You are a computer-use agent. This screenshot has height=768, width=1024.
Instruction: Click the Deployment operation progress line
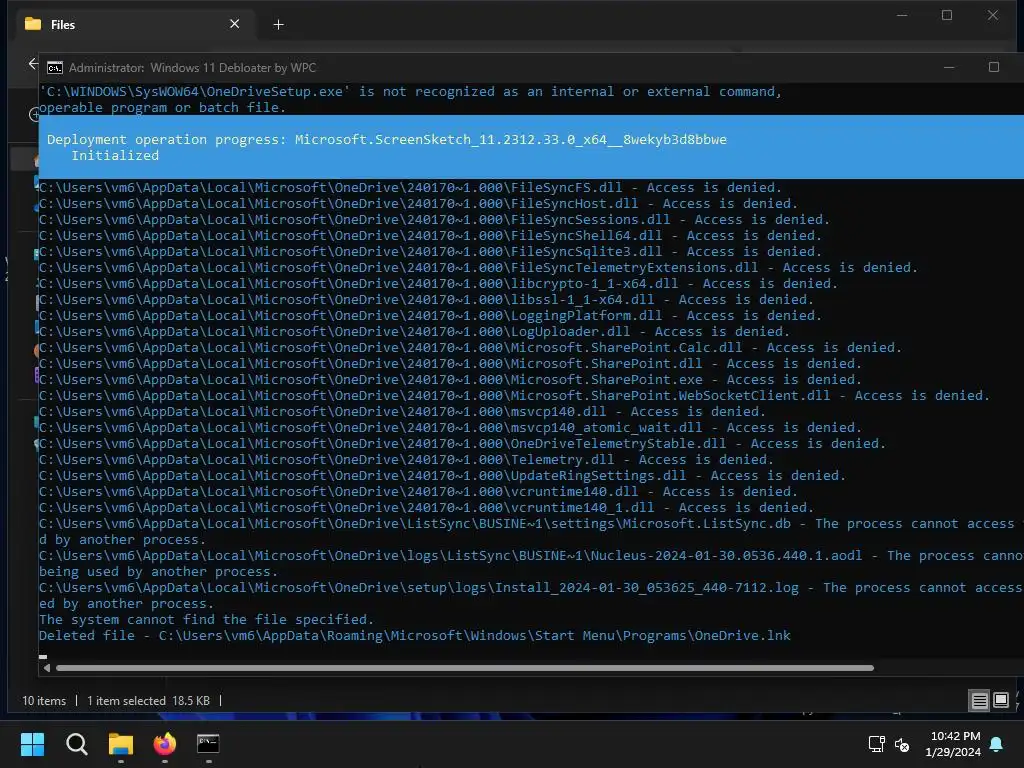point(387,140)
